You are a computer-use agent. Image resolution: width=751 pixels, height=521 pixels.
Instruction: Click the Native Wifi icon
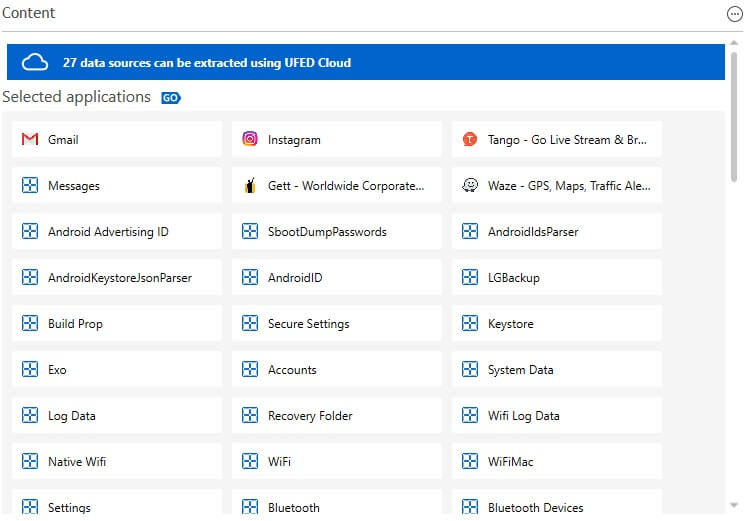30,461
